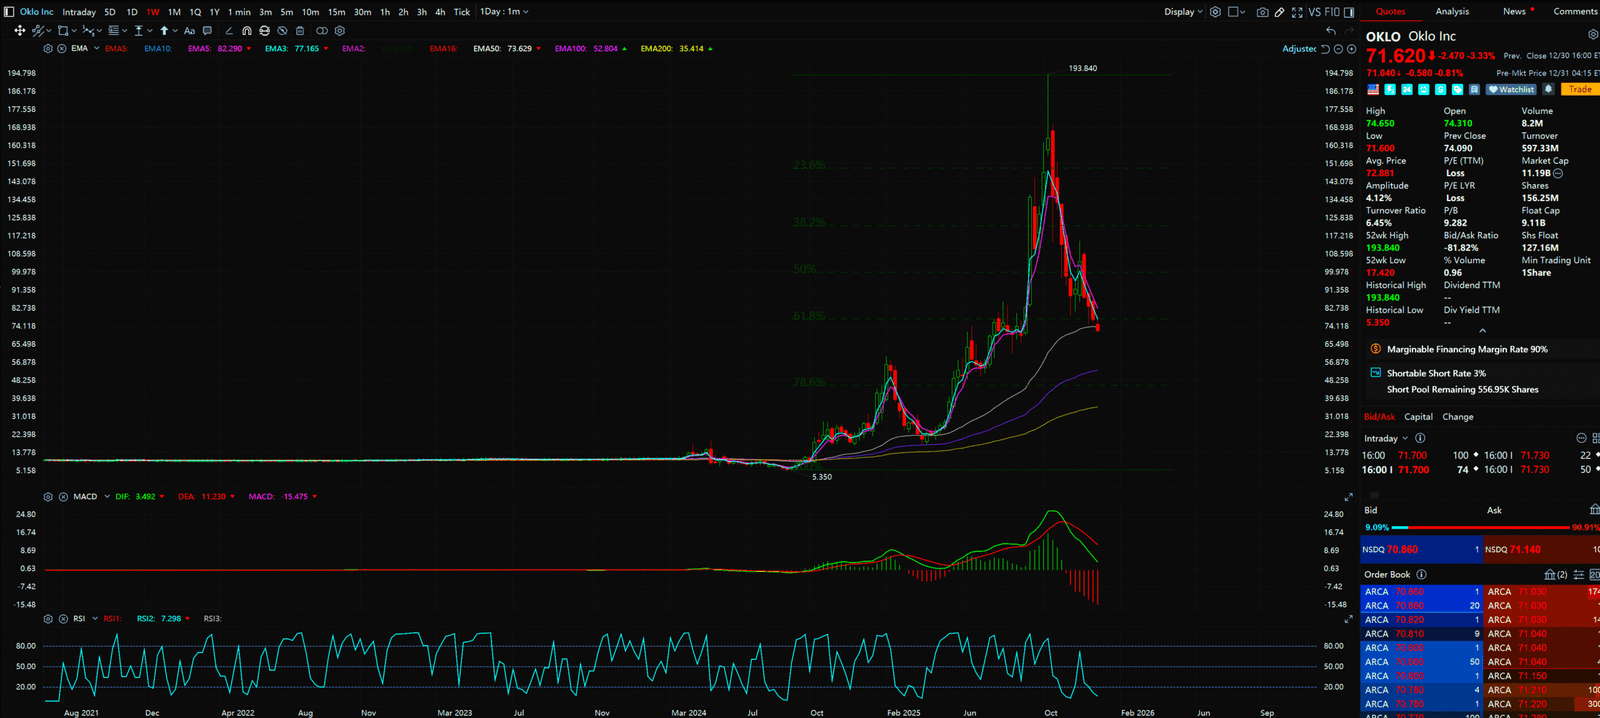
Task: Switch to the Analysis tab
Action: (x=1452, y=12)
